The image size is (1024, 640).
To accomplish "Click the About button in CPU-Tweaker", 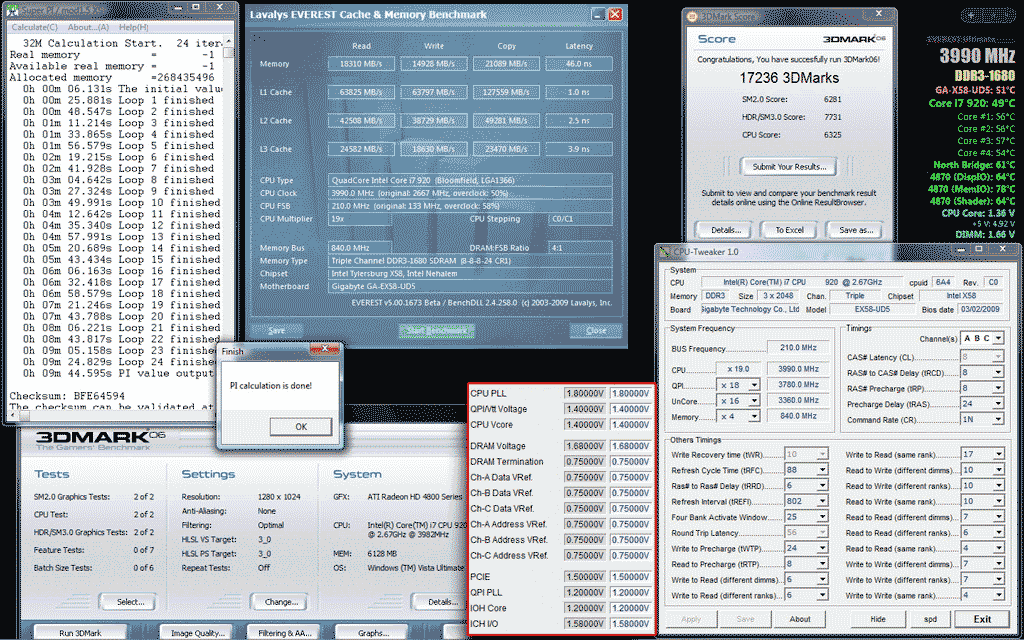I will 800,619.
